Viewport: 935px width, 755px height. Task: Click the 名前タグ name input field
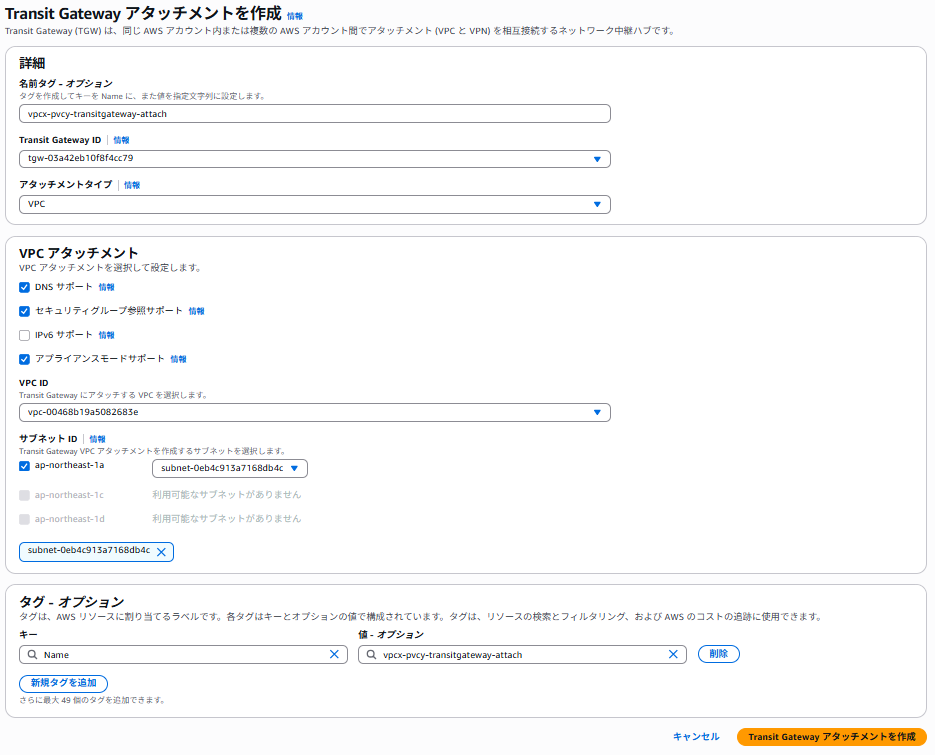(x=315, y=113)
